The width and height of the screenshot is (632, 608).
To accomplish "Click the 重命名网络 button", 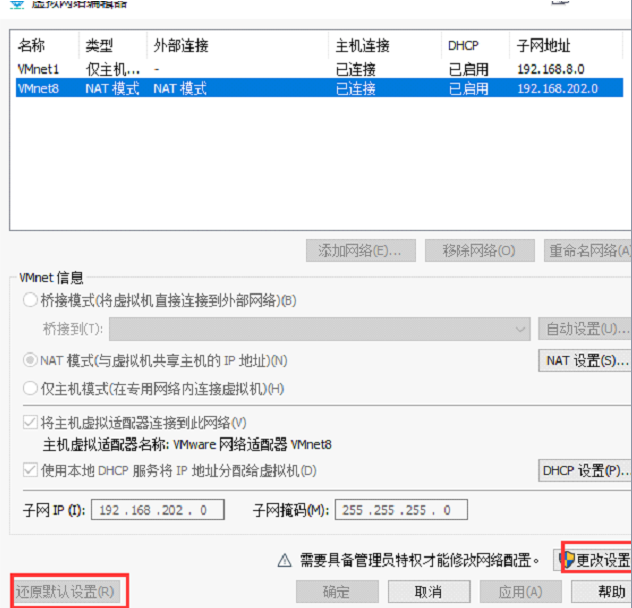I will tap(588, 250).
